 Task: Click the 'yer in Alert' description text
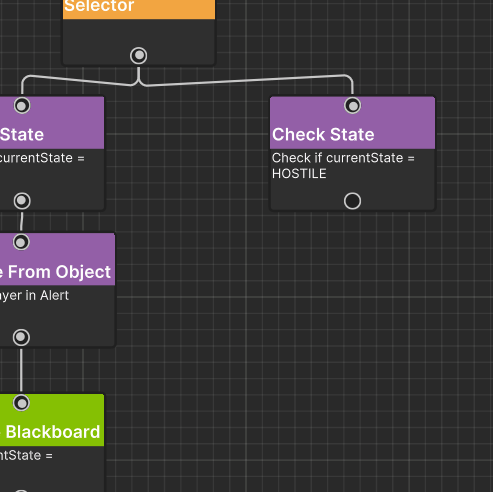coord(34,295)
